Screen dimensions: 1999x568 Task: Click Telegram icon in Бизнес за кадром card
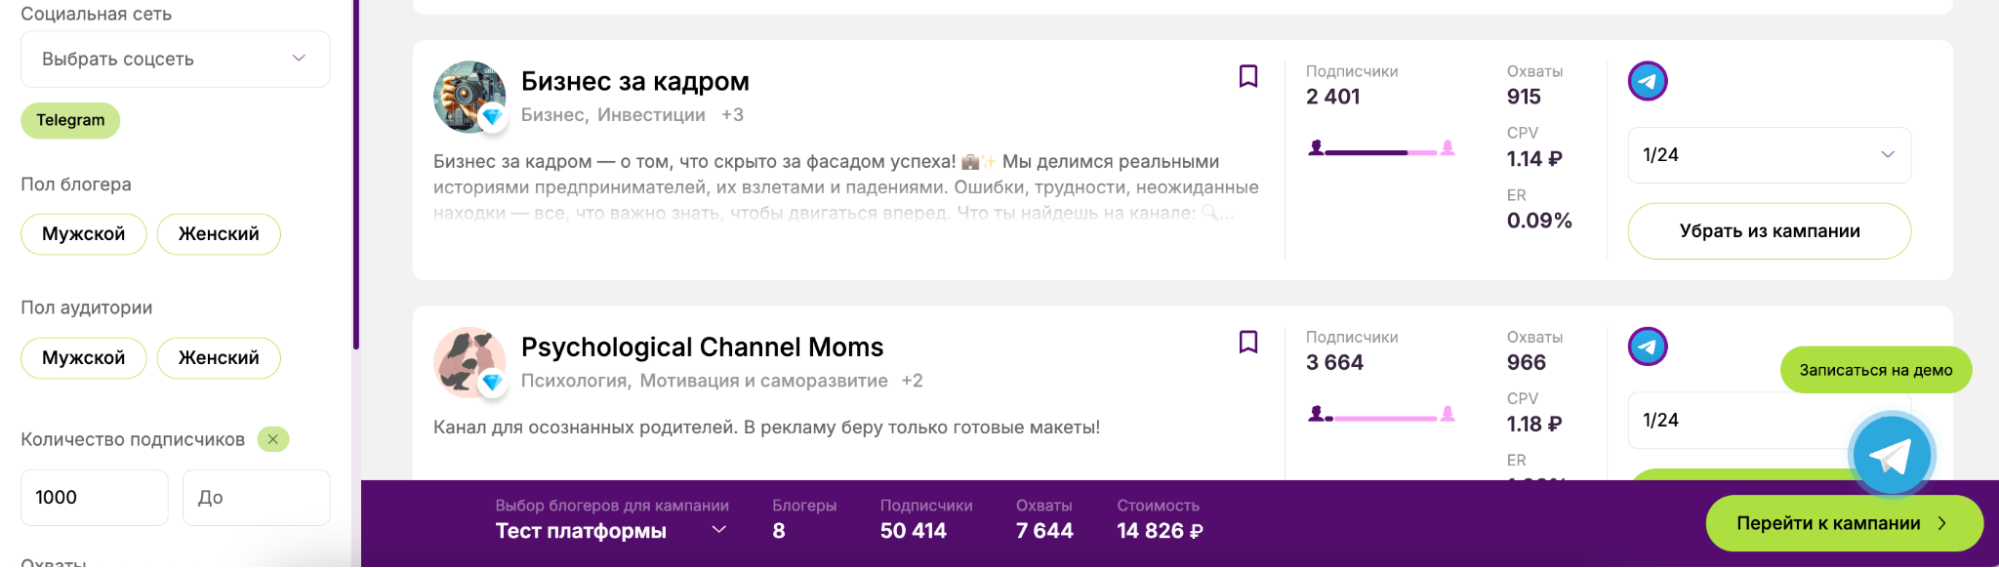[x=1647, y=81]
